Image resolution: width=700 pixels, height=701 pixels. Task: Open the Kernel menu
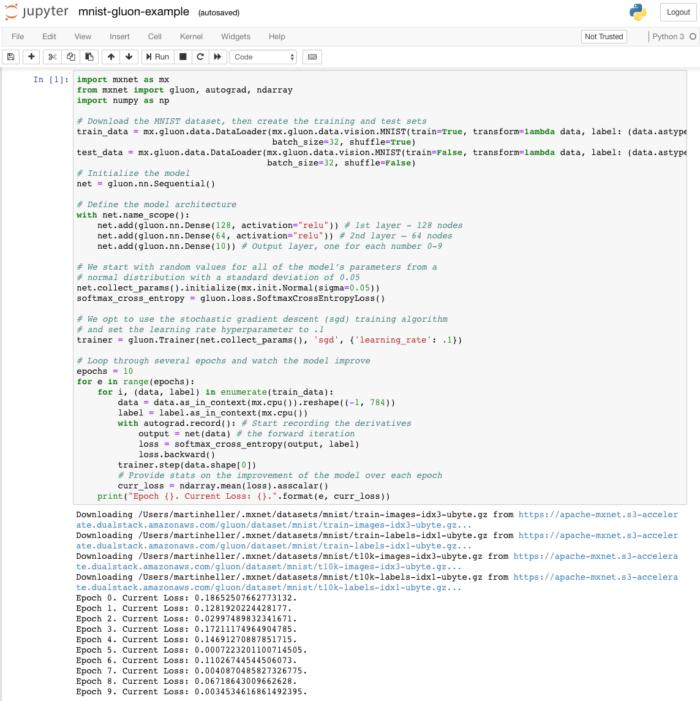click(191, 37)
